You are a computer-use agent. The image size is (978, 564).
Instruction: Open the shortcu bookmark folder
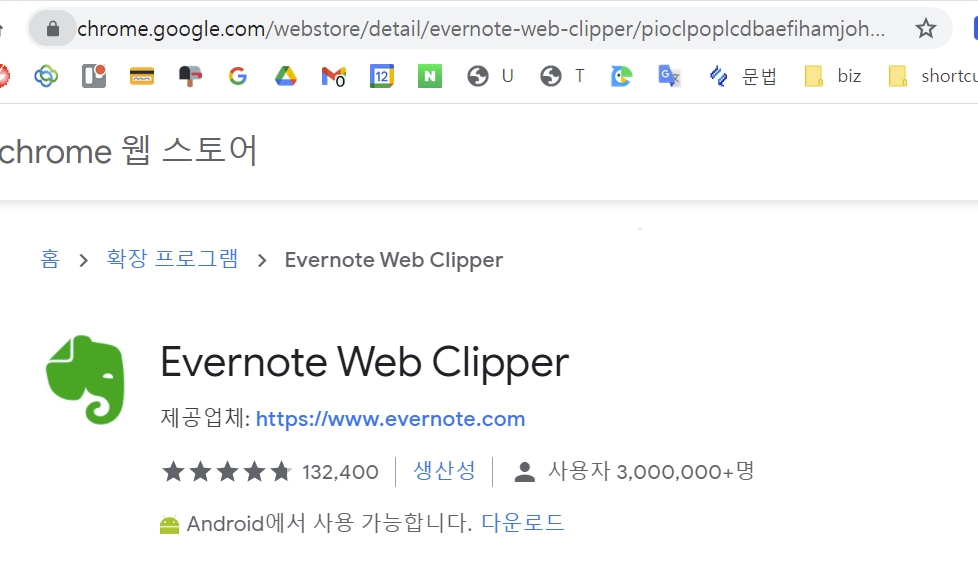pyautogui.click(x=933, y=76)
